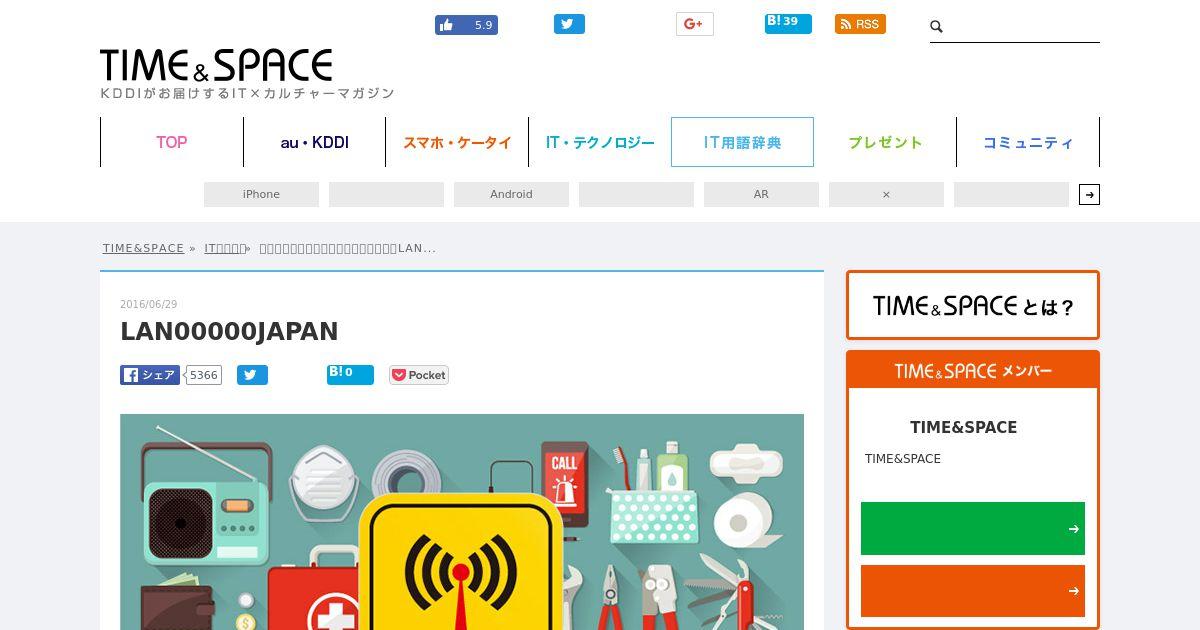The height and width of the screenshot is (630, 1200).
Task: Open the スマホ・ケータイ navigation tab
Action: coord(457,142)
